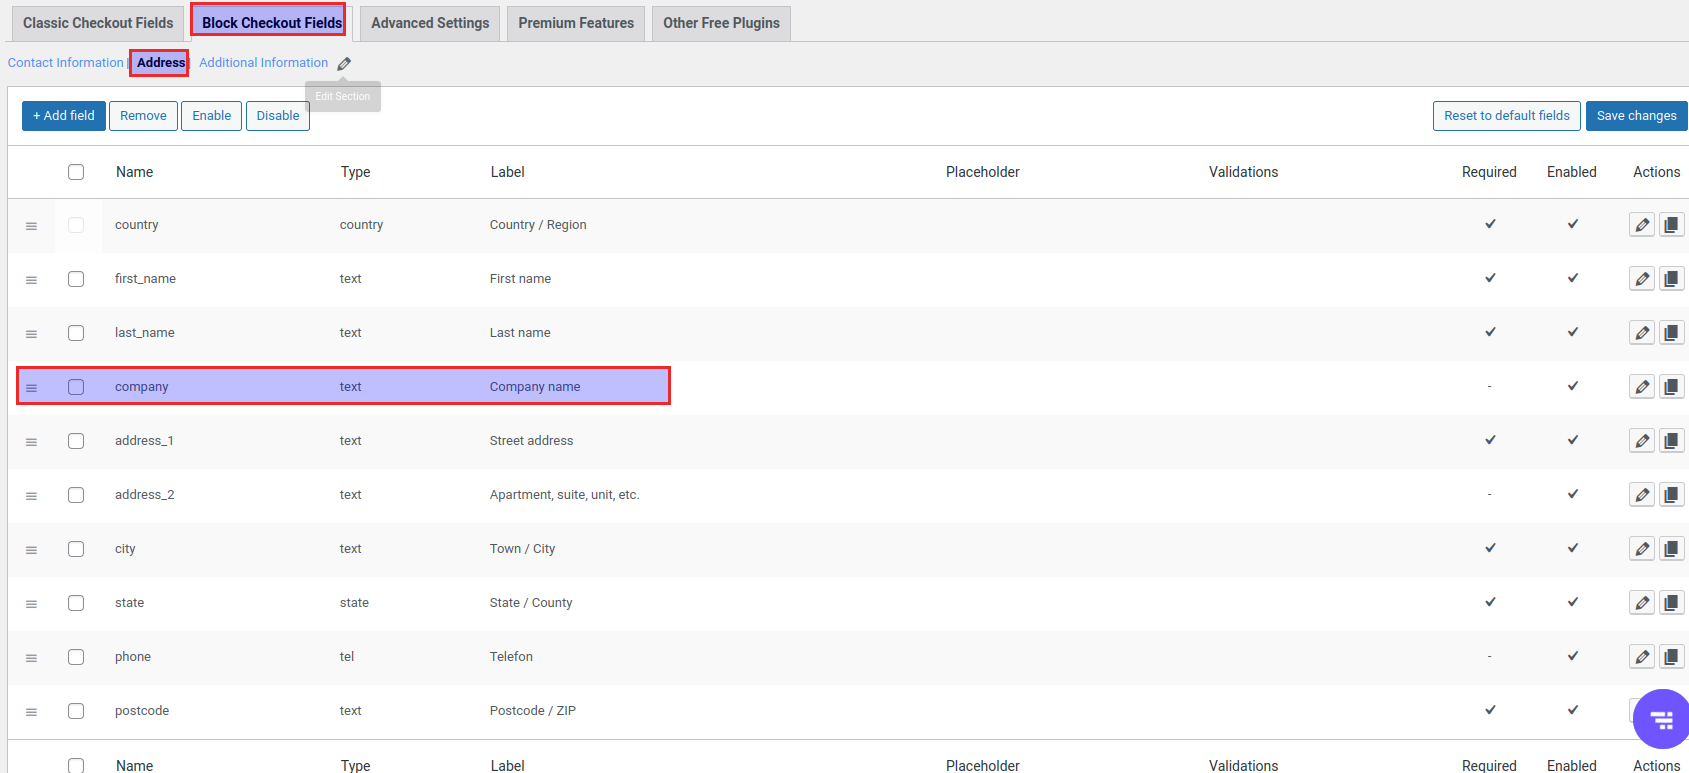Image resolution: width=1689 pixels, height=773 pixels.
Task: Open the Advanced Settings tab
Action: [430, 23]
